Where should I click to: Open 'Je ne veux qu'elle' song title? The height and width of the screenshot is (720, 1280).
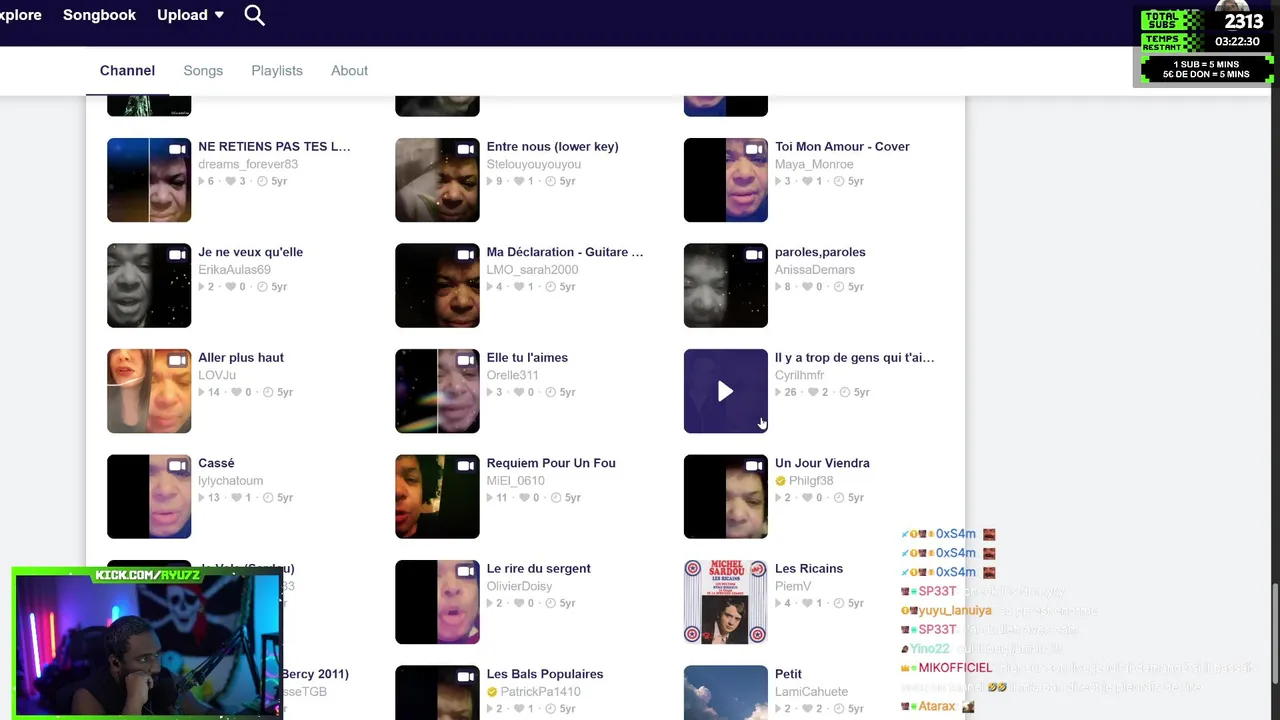click(250, 252)
